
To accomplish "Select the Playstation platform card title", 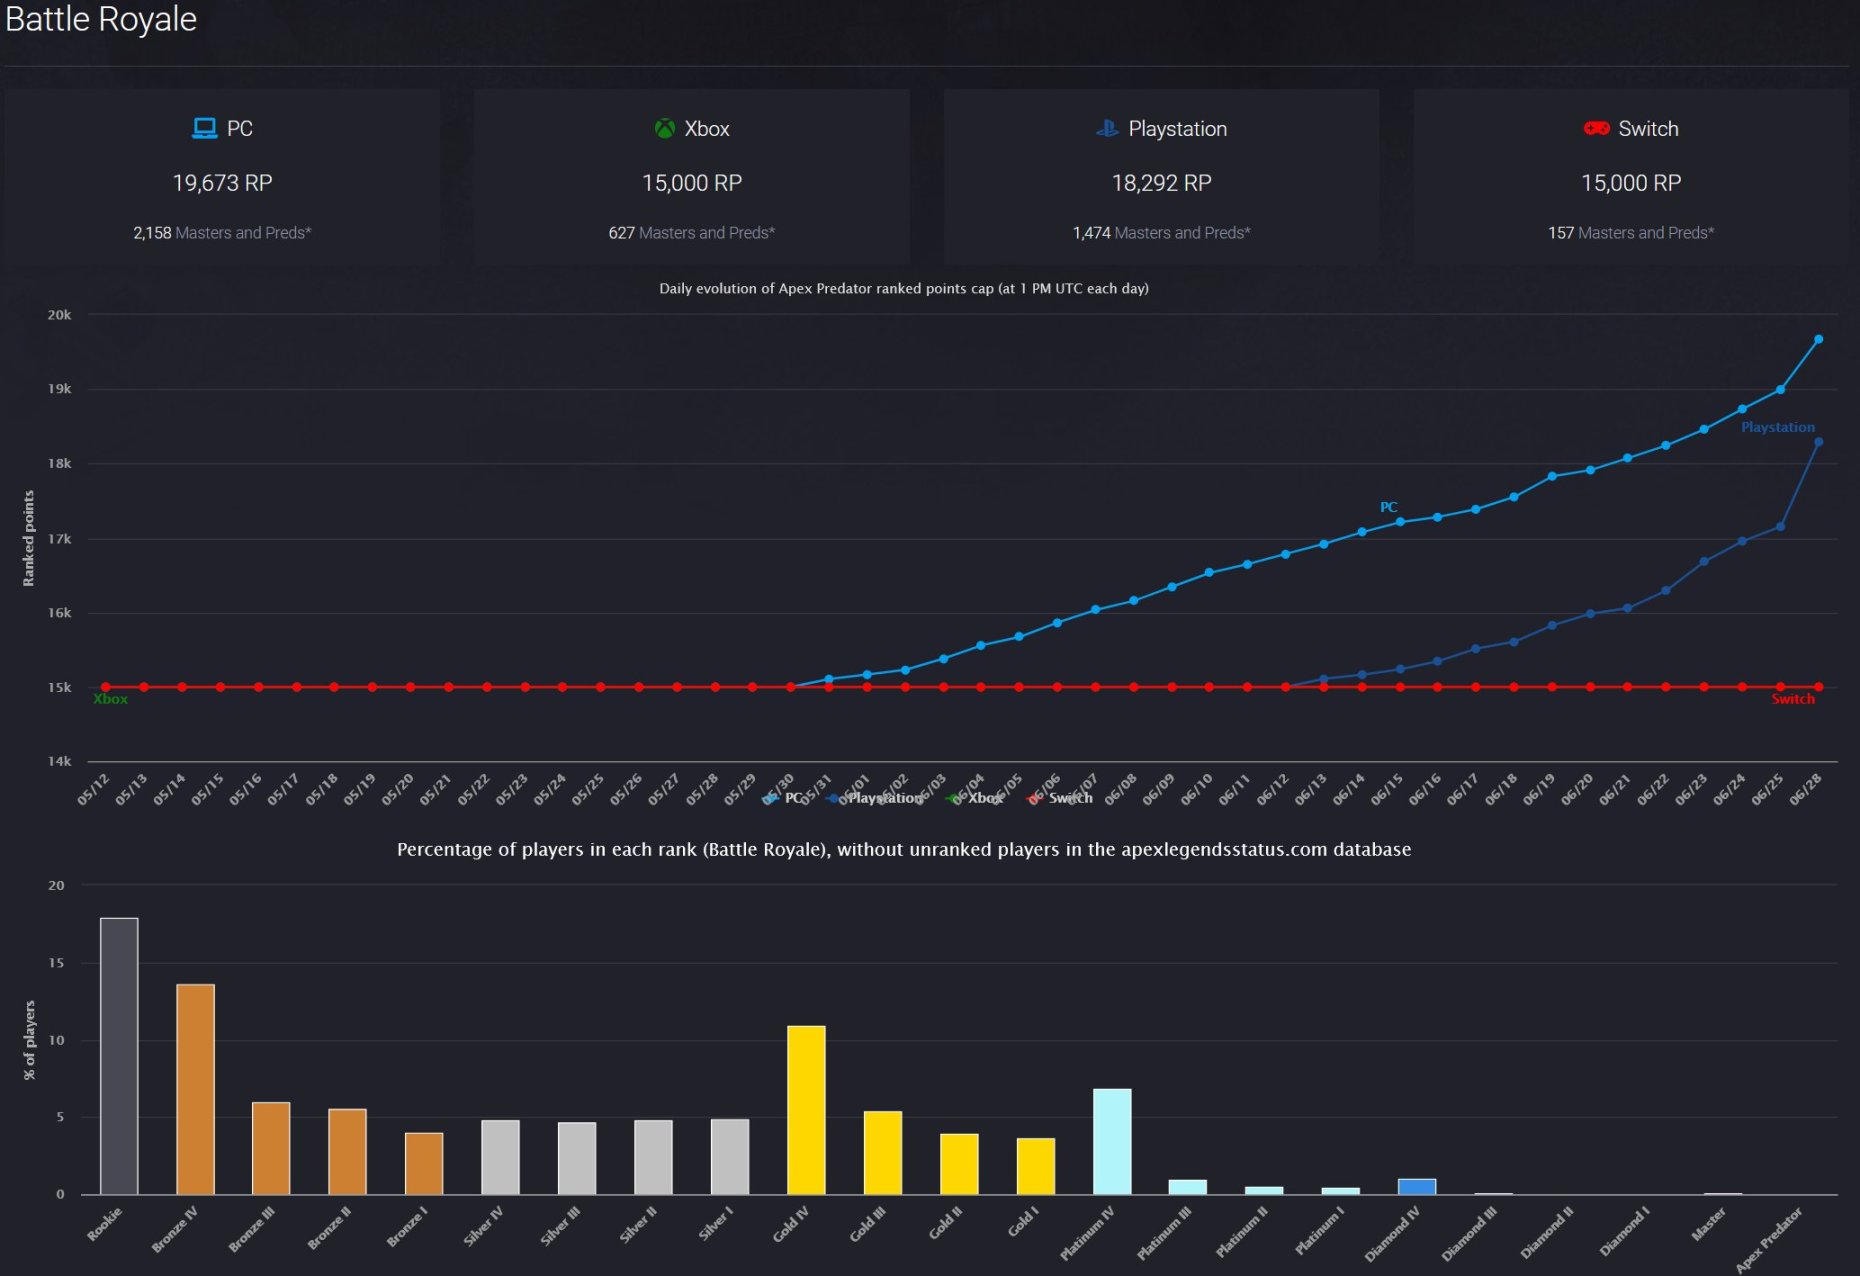I will click(1177, 129).
